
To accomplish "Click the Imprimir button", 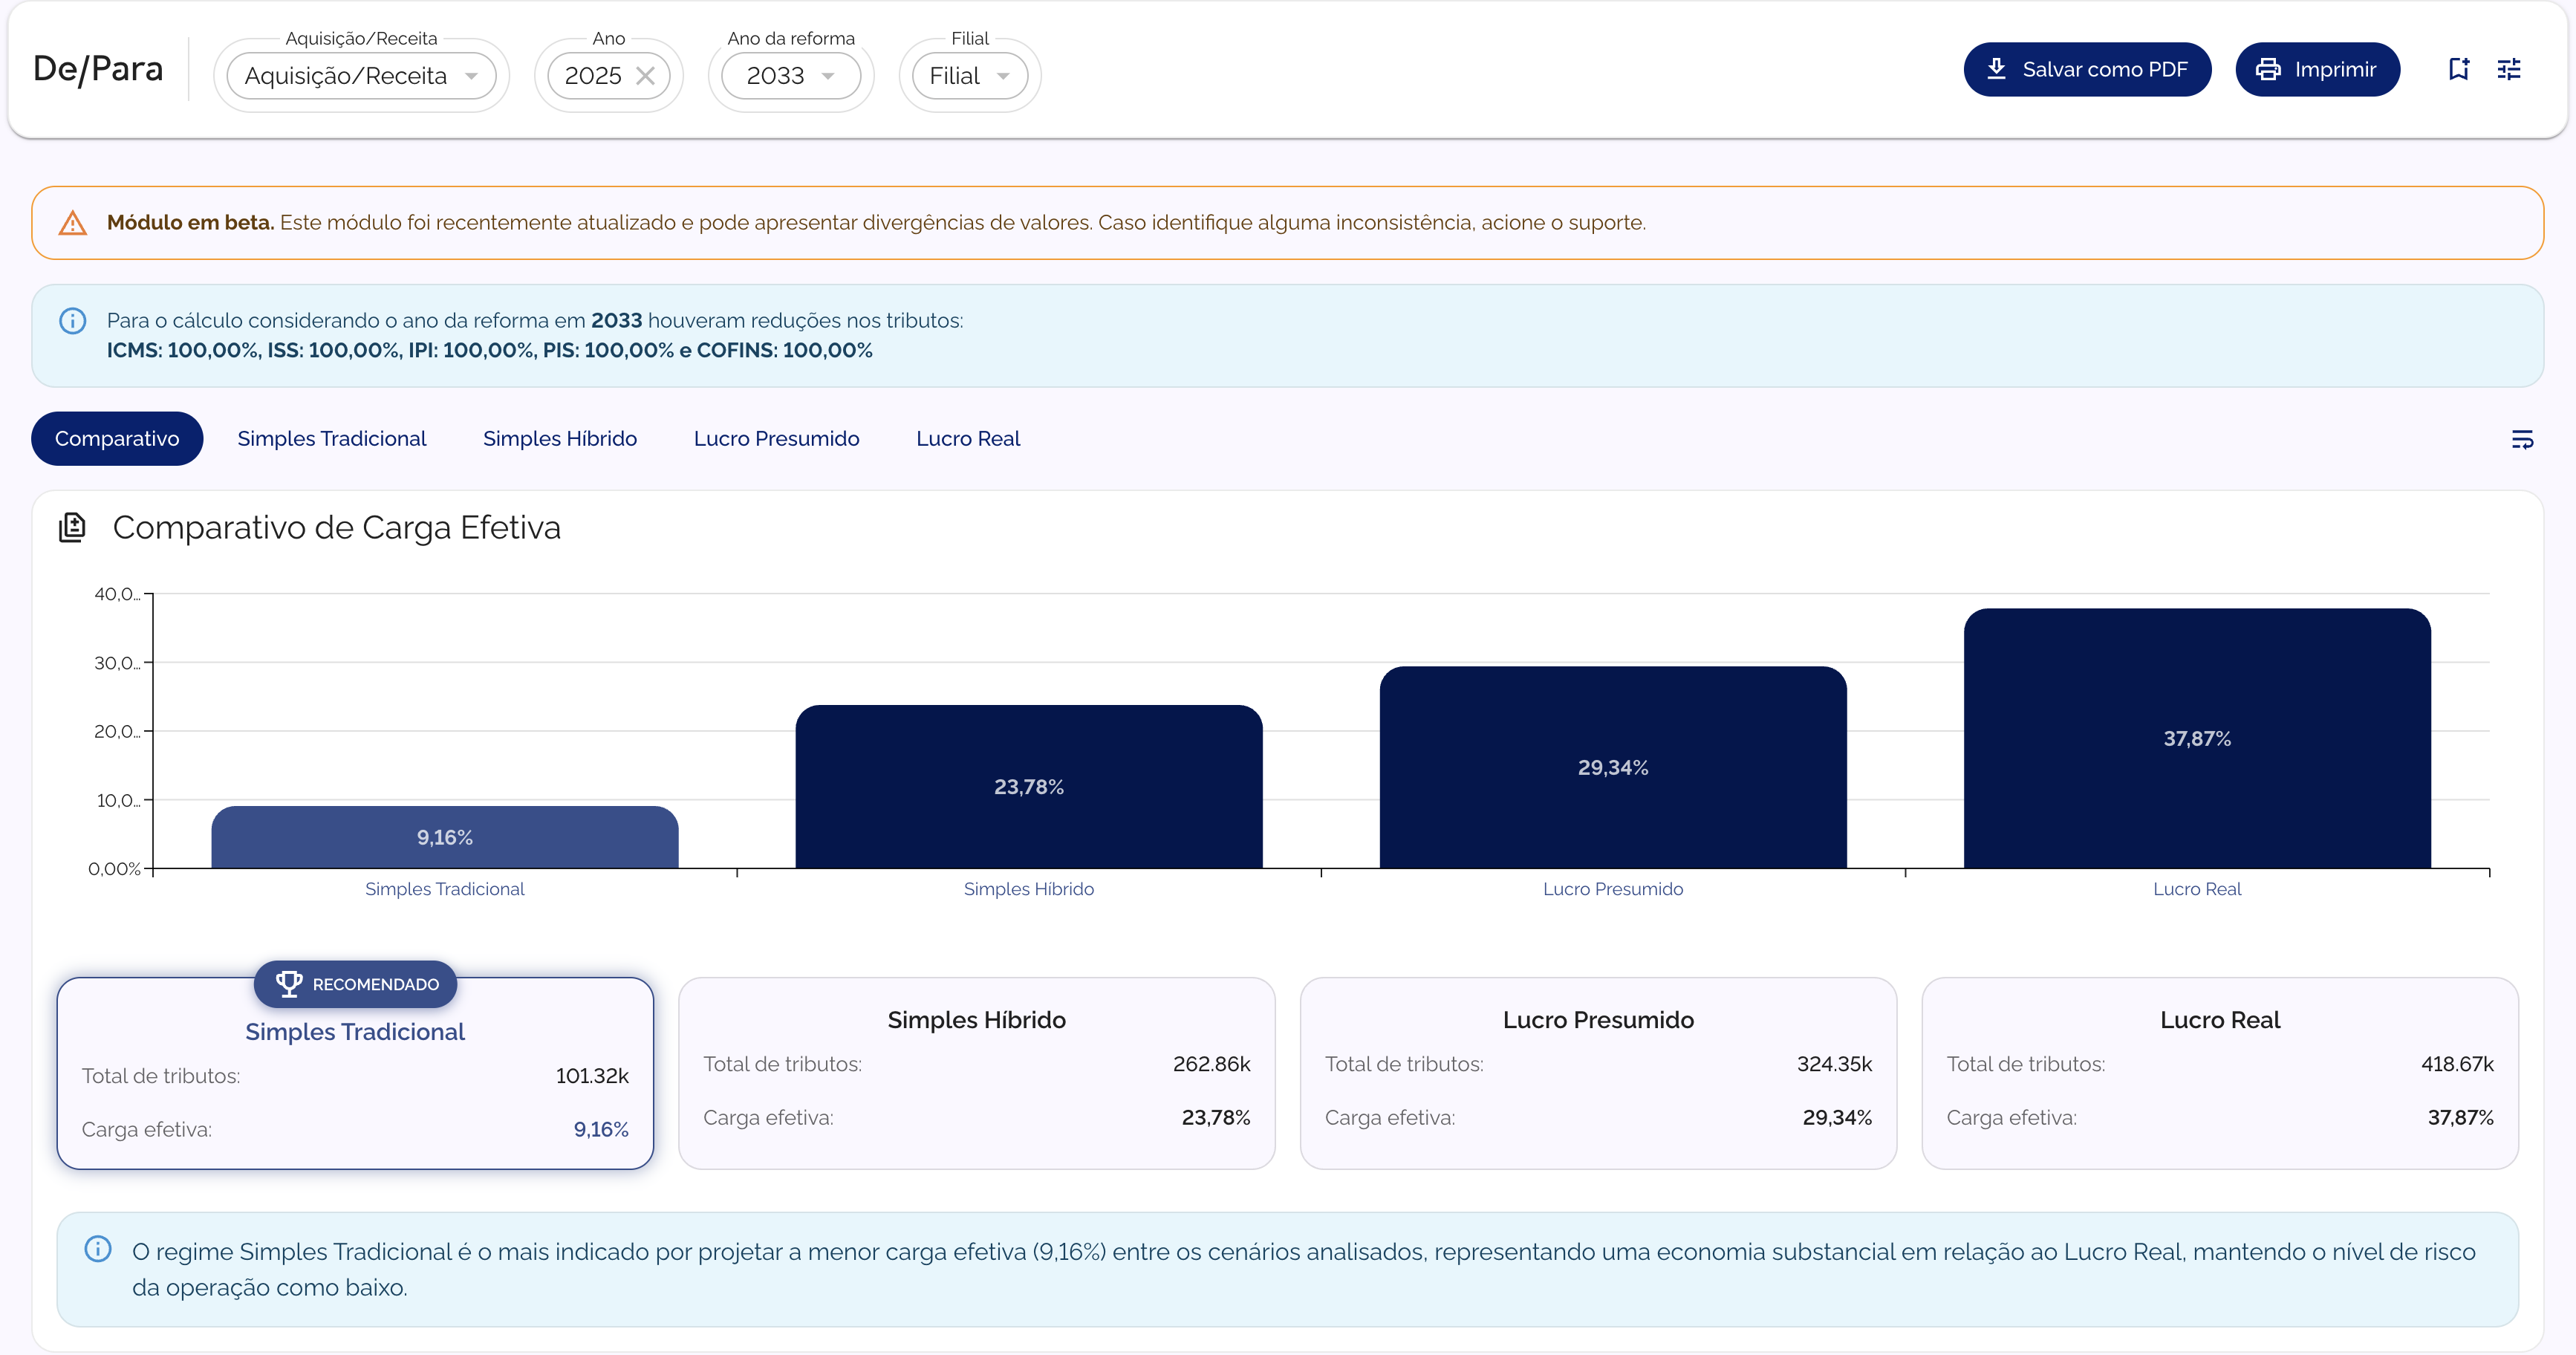I will point(2317,69).
